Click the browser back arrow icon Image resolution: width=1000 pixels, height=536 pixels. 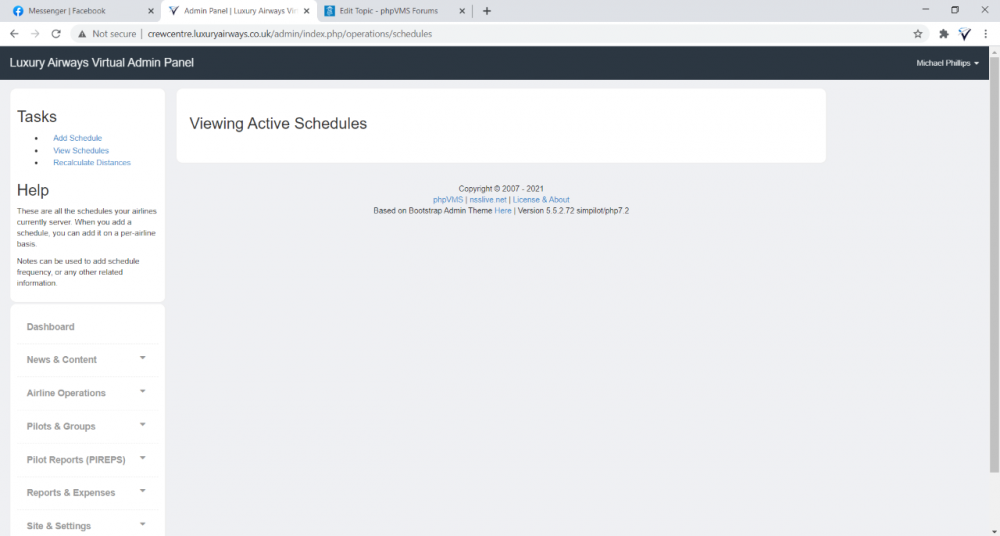[x=14, y=33]
